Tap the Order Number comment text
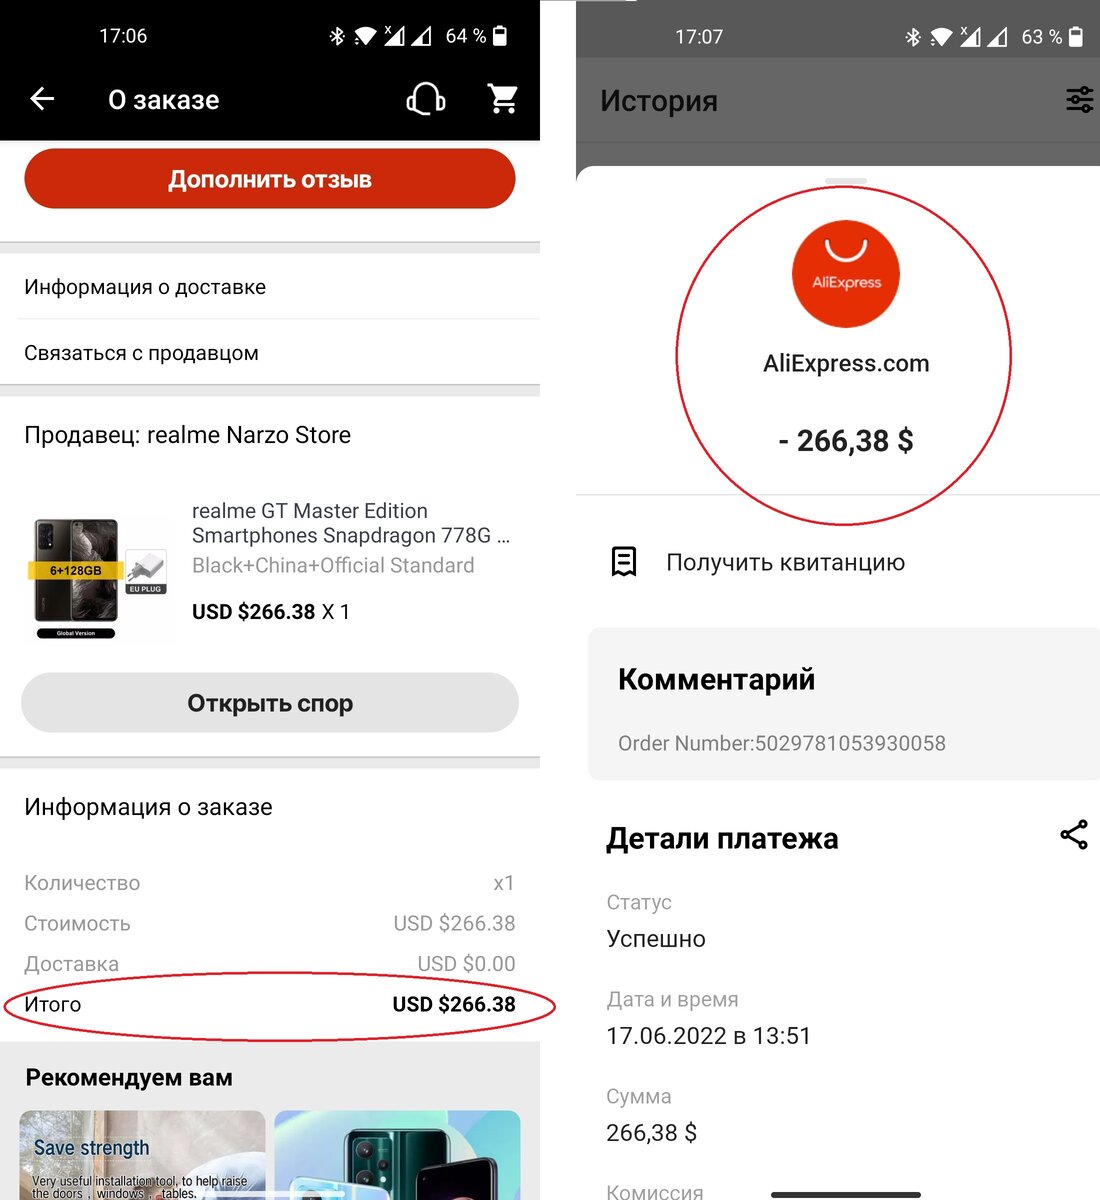This screenshot has height=1200, width=1100. tap(782, 743)
